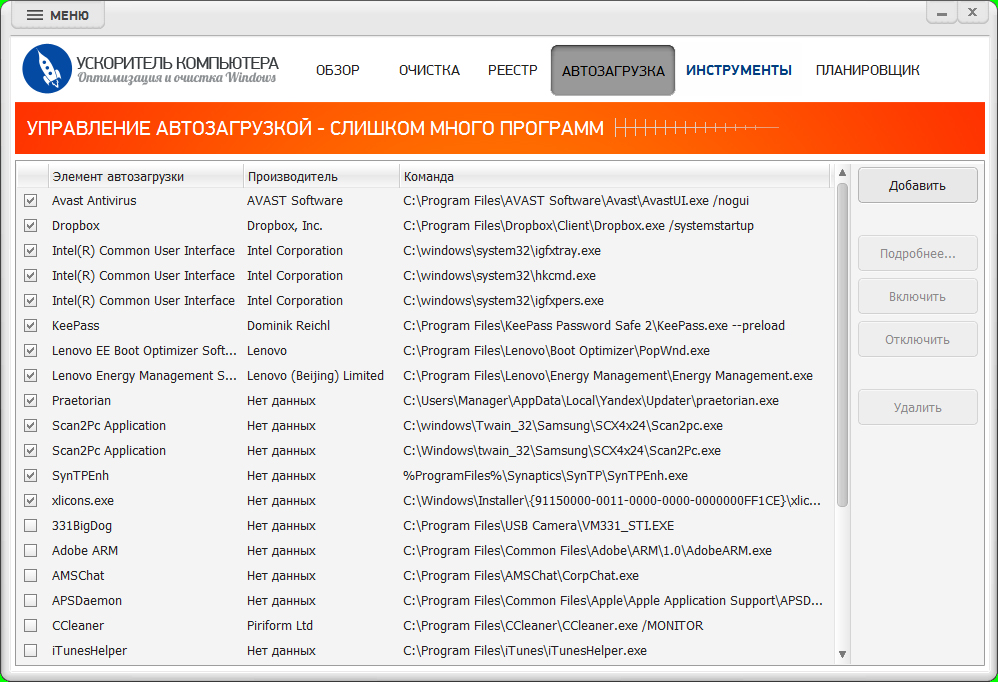
Task: Click the scrollbar down arrow
Action: click(842, 654)
